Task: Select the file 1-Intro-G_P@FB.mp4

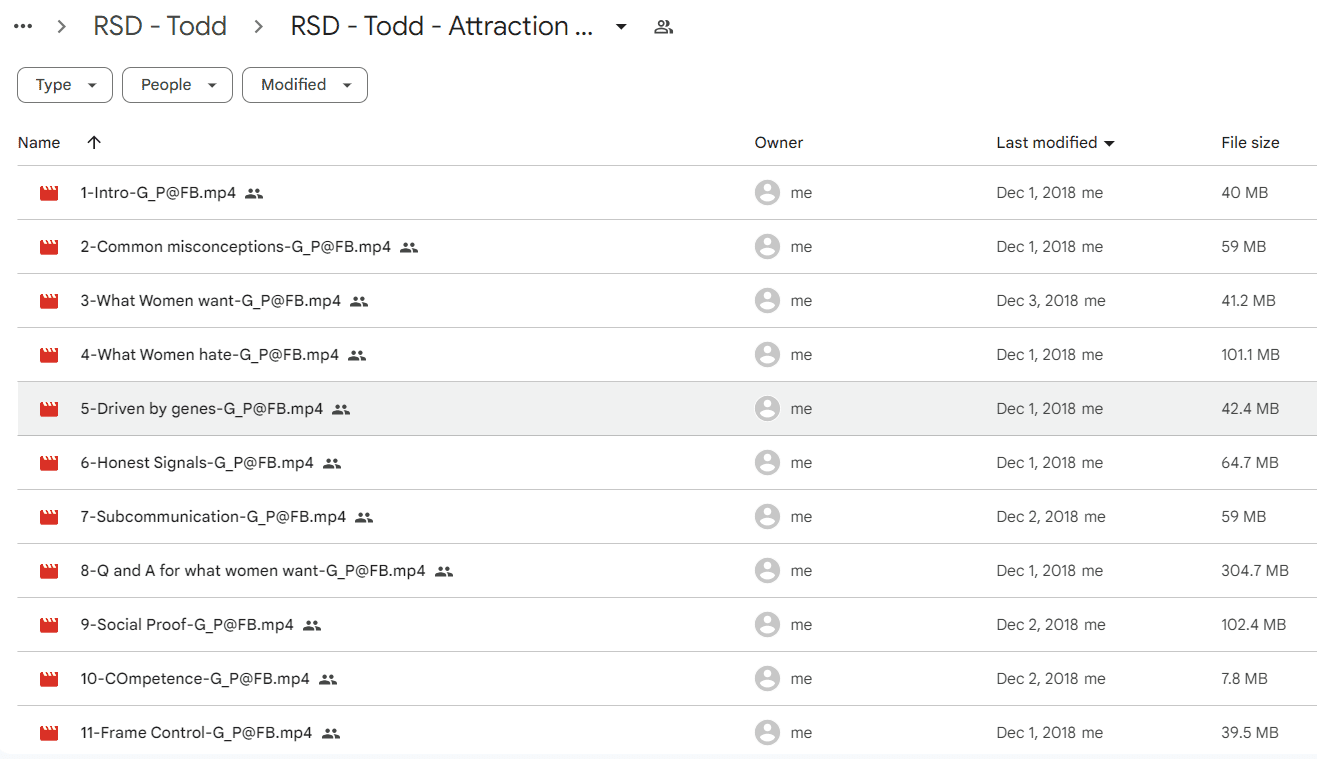Action: [x=158, y=193]
